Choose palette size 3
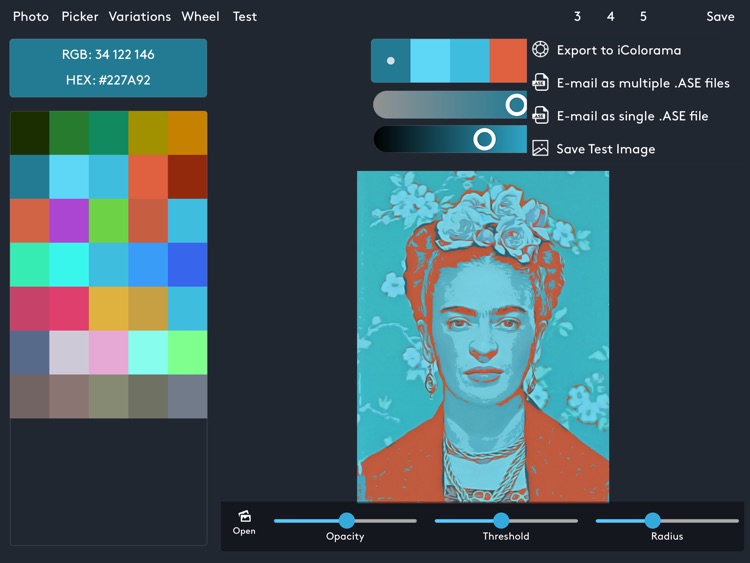 (577, 17)
